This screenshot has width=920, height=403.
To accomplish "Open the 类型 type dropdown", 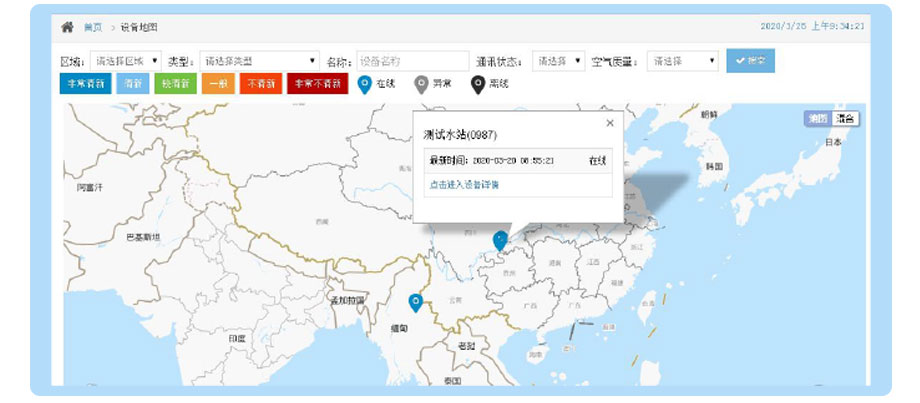I will 259,61.
